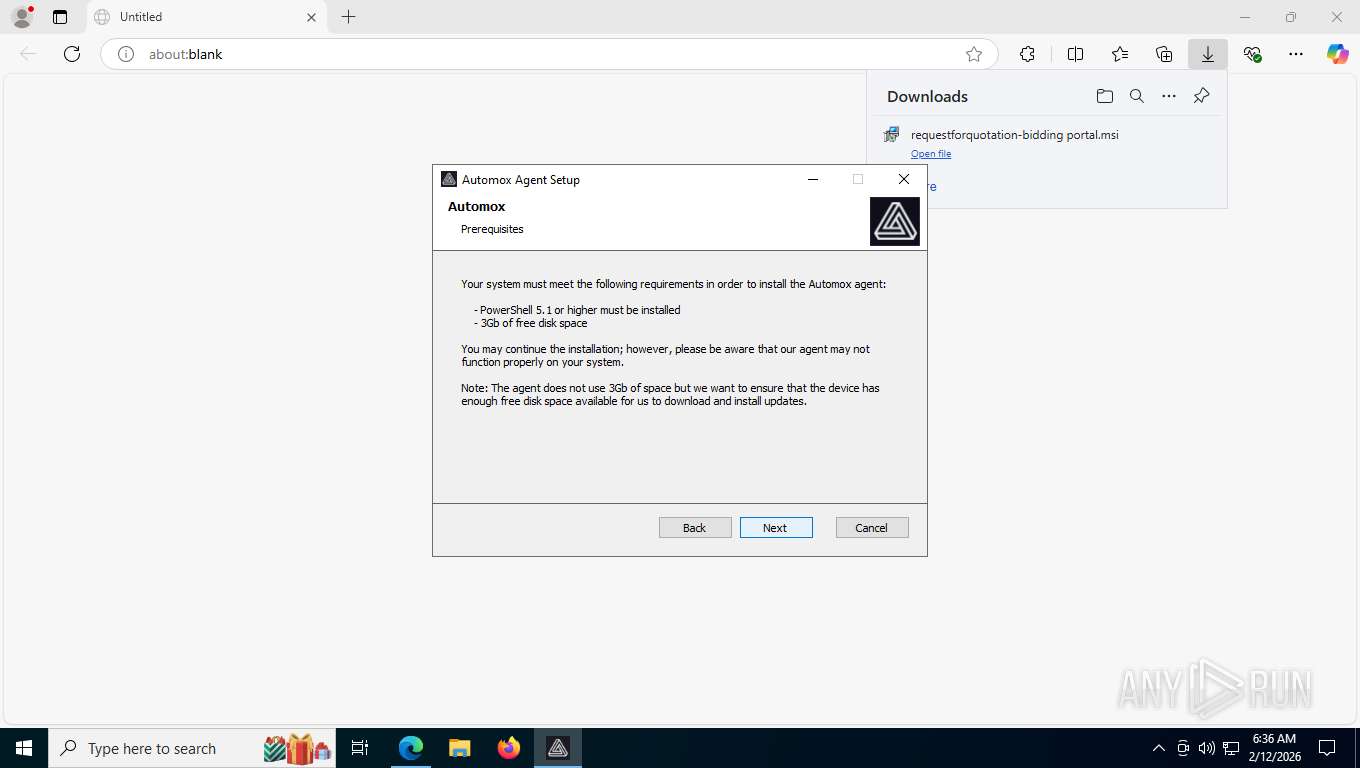Open Browser essentials heart icon
This screenshot has width=1360, height=768.
1252,54
